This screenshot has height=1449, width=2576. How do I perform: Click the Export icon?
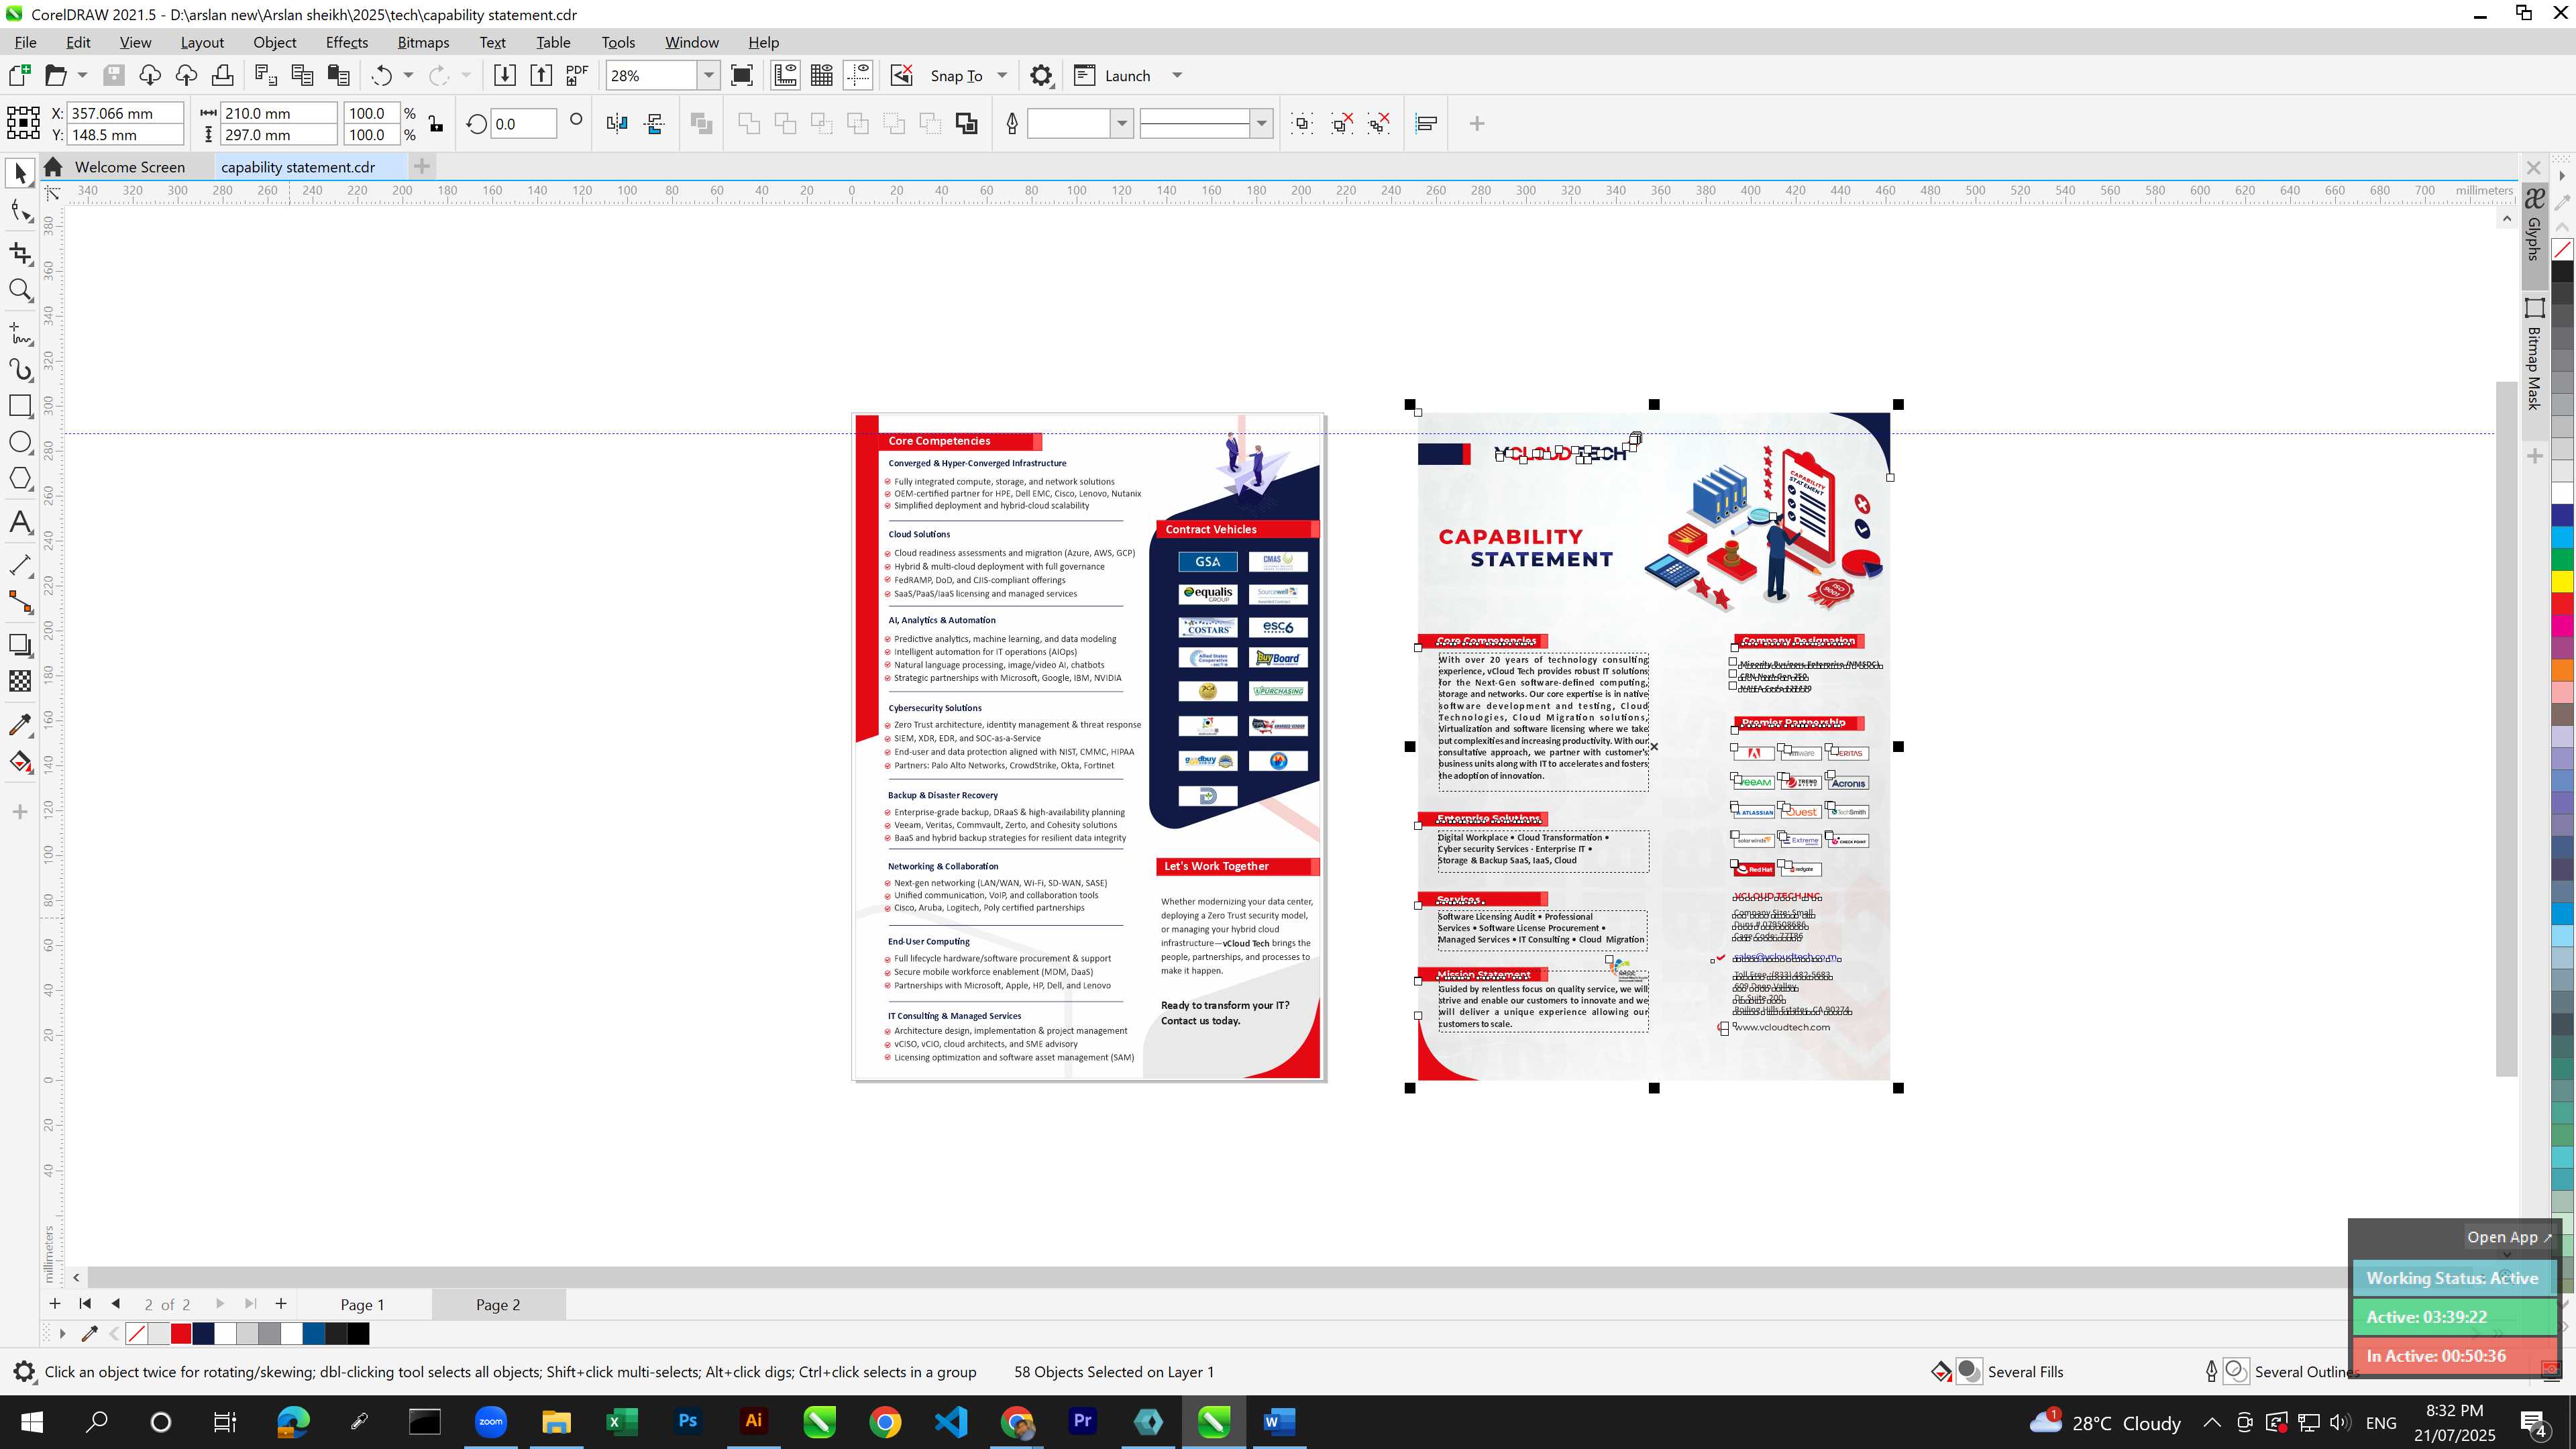[541, 75]
